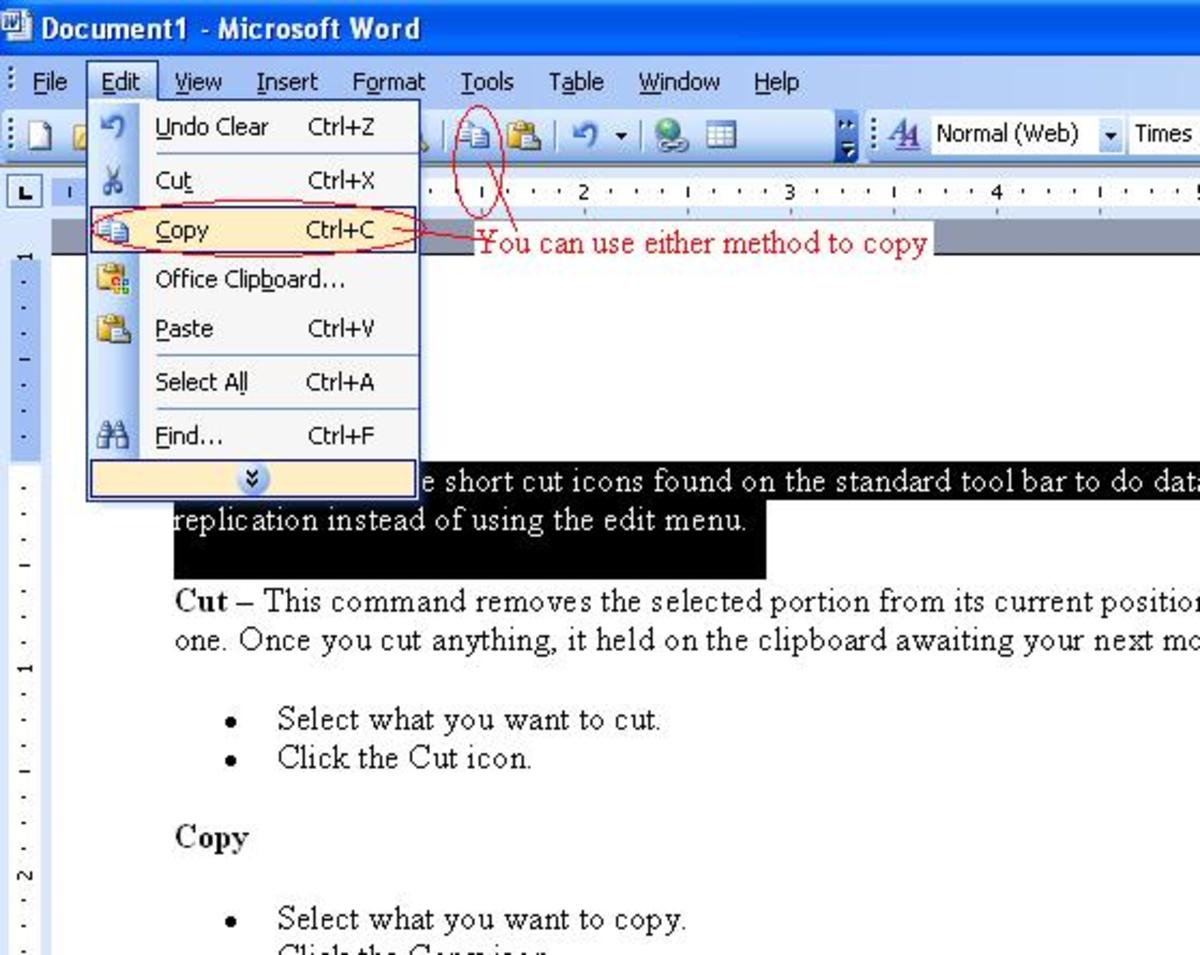Expand the full Edit menu with chevron
This screenshot has width=1200, height=955.
point(252,479)
